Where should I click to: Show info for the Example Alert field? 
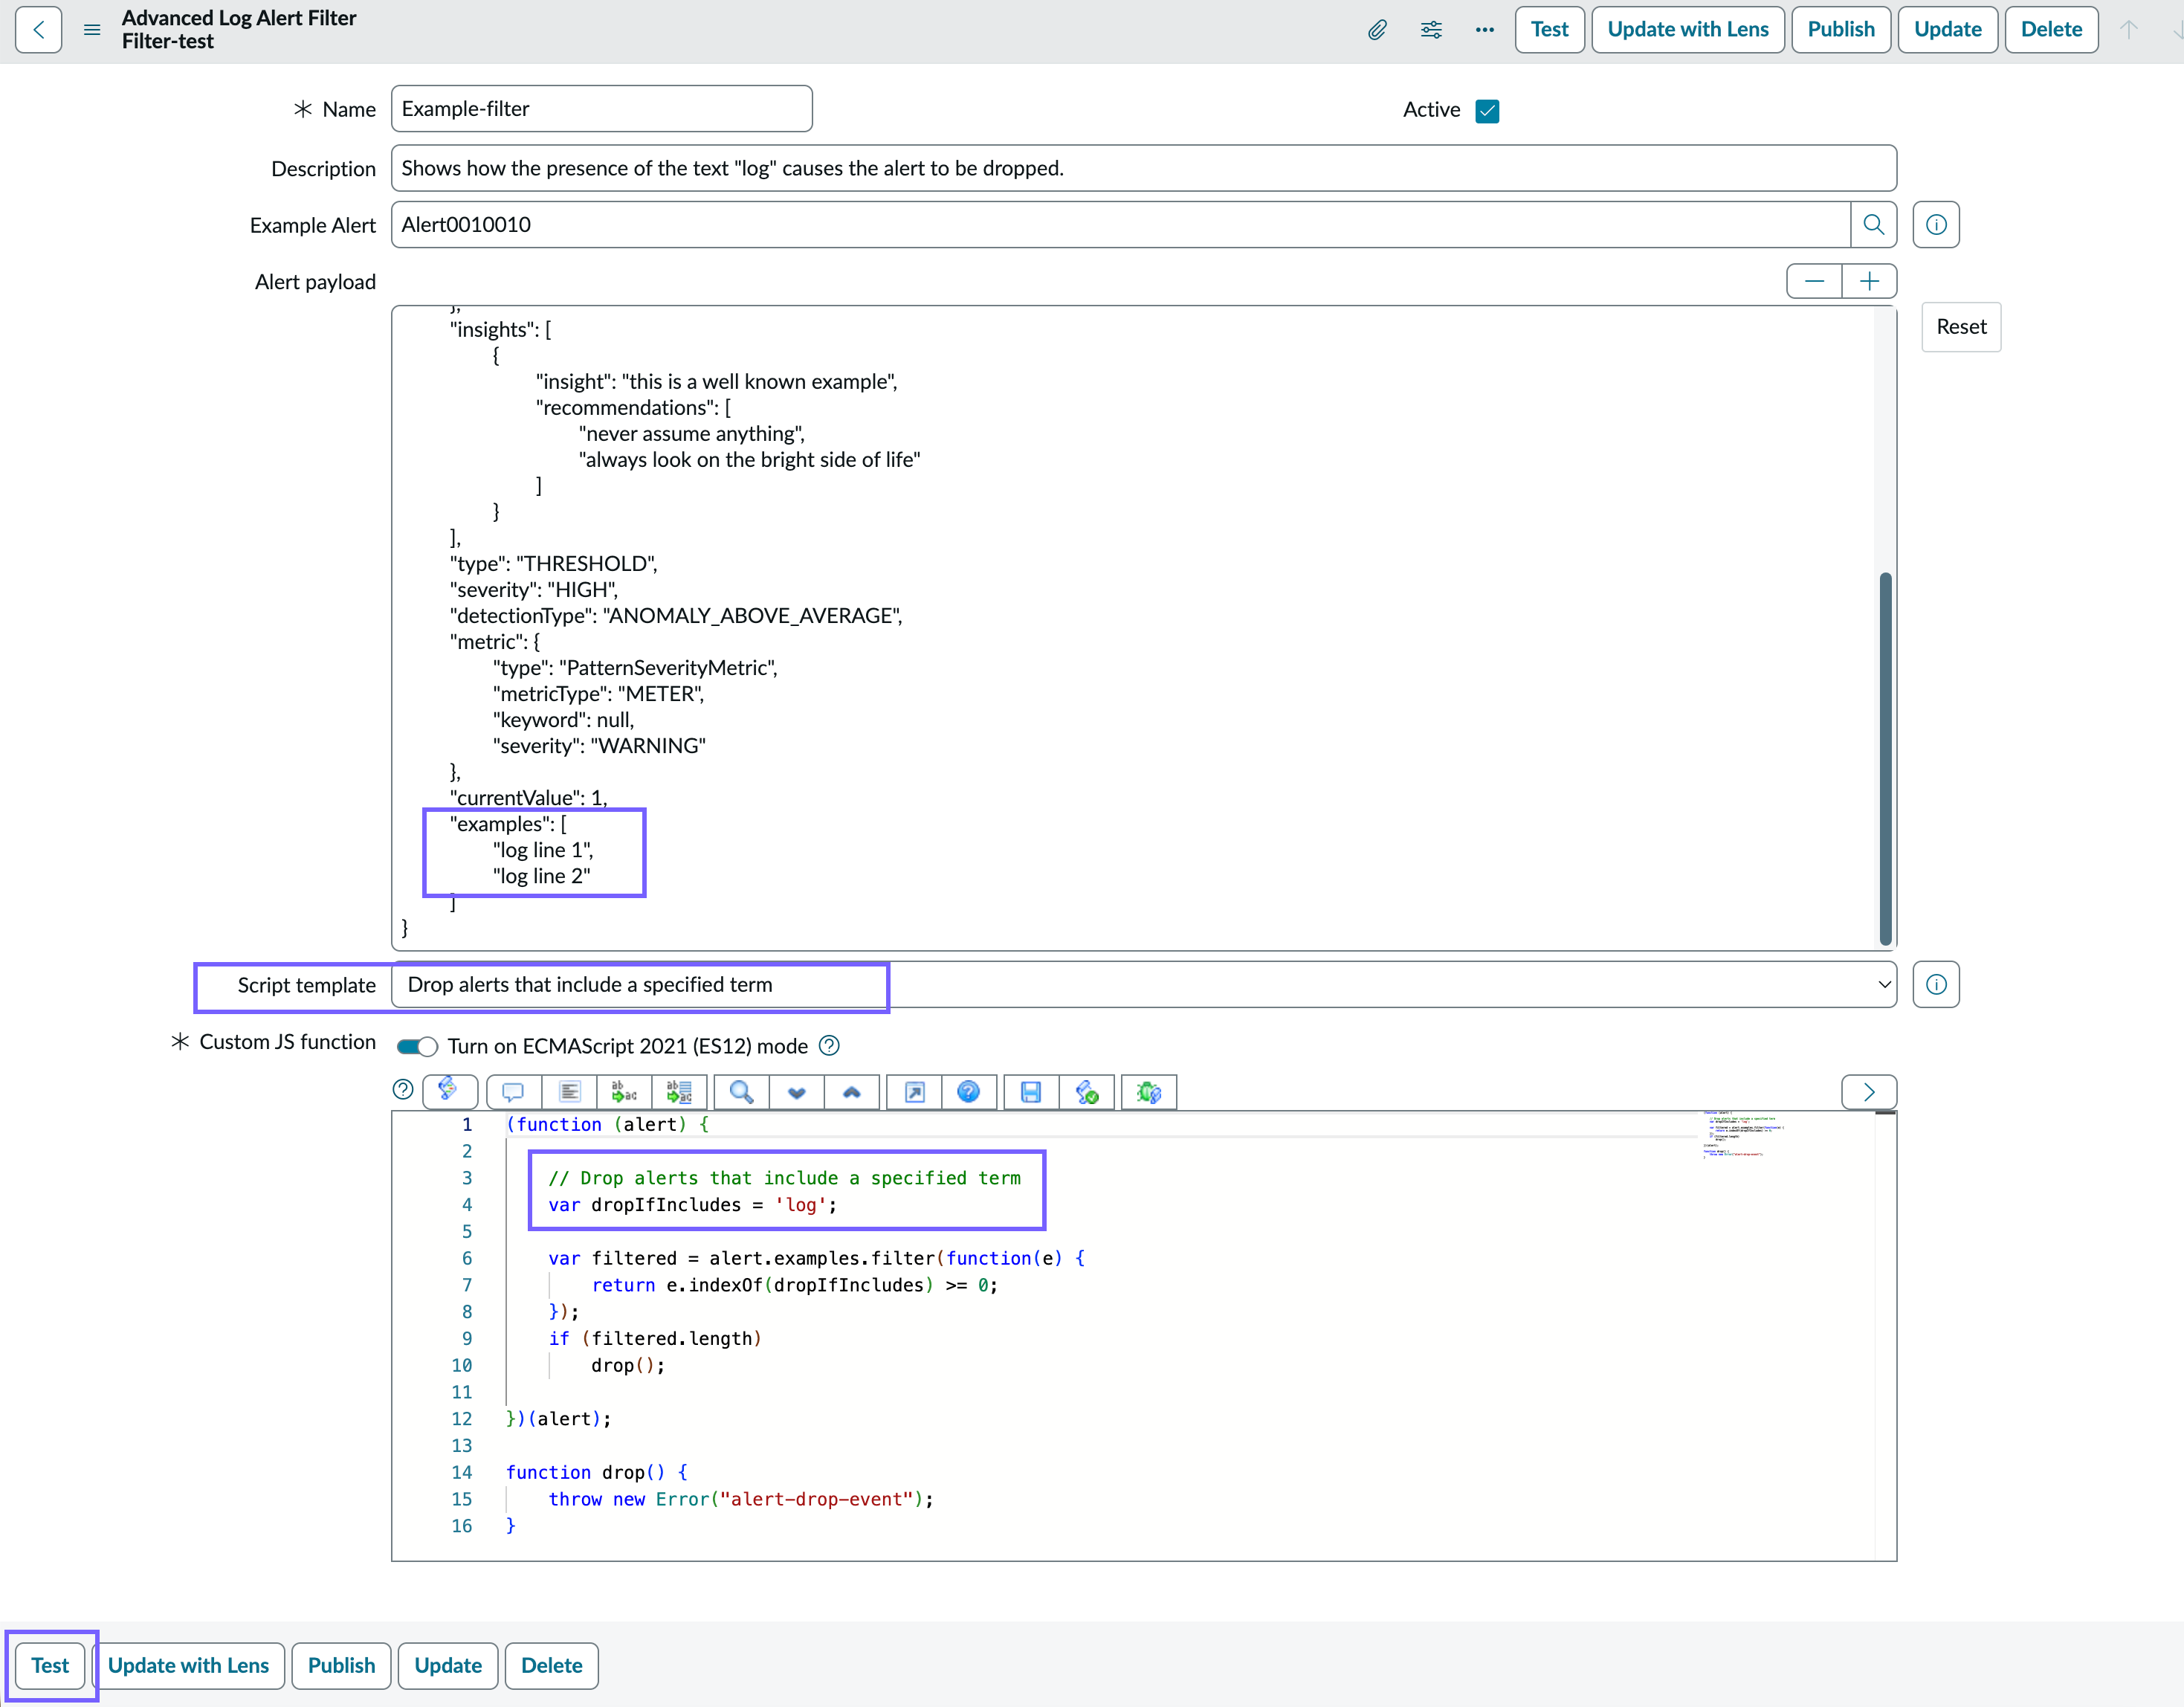click(x=1936, y=225)
